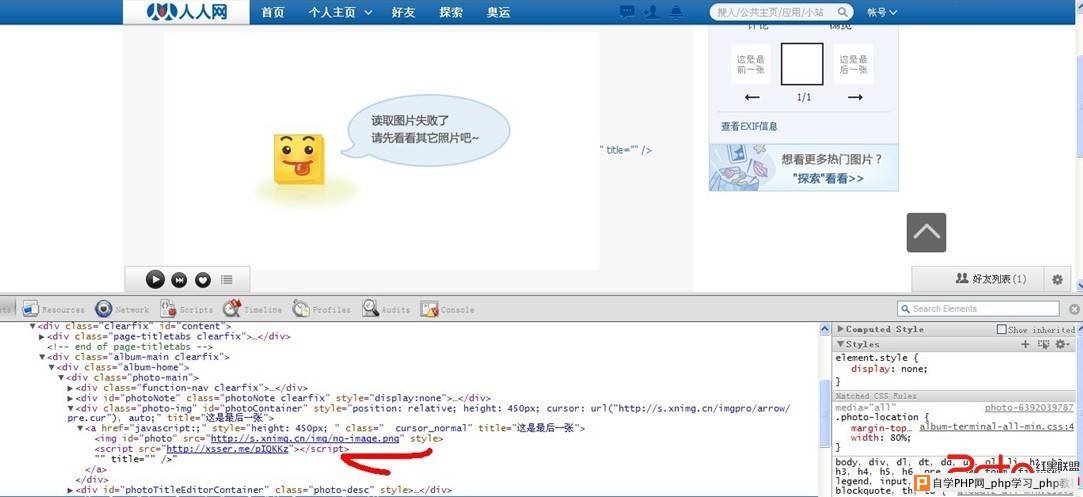
Task: Open the Console panel in DevTools
Action: (448, 309)
